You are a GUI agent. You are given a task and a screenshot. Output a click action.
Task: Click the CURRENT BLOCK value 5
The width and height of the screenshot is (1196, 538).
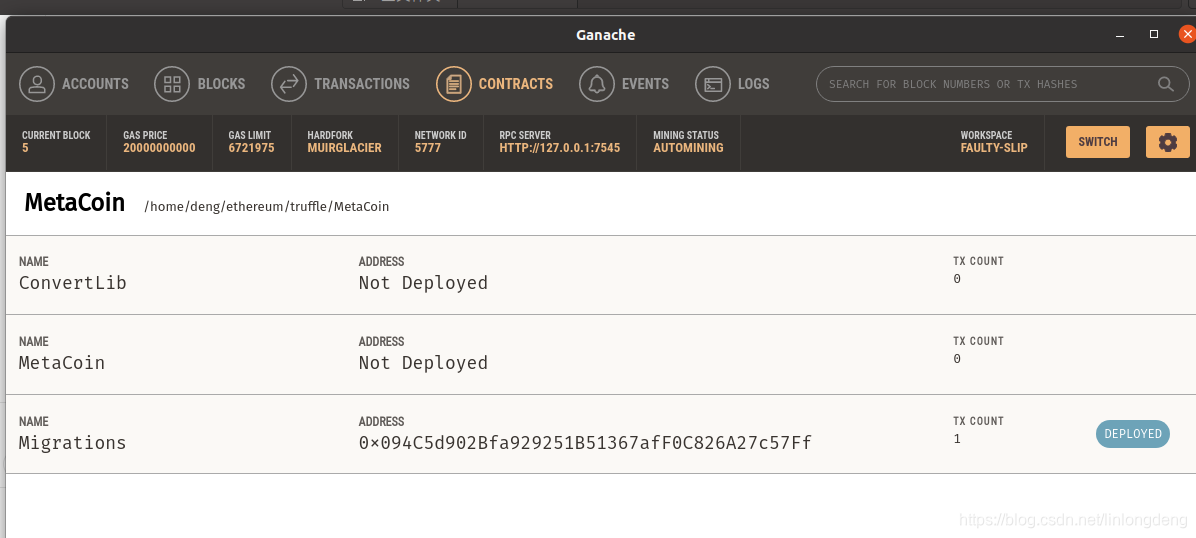pyautogui.click(x=25, y=148)
